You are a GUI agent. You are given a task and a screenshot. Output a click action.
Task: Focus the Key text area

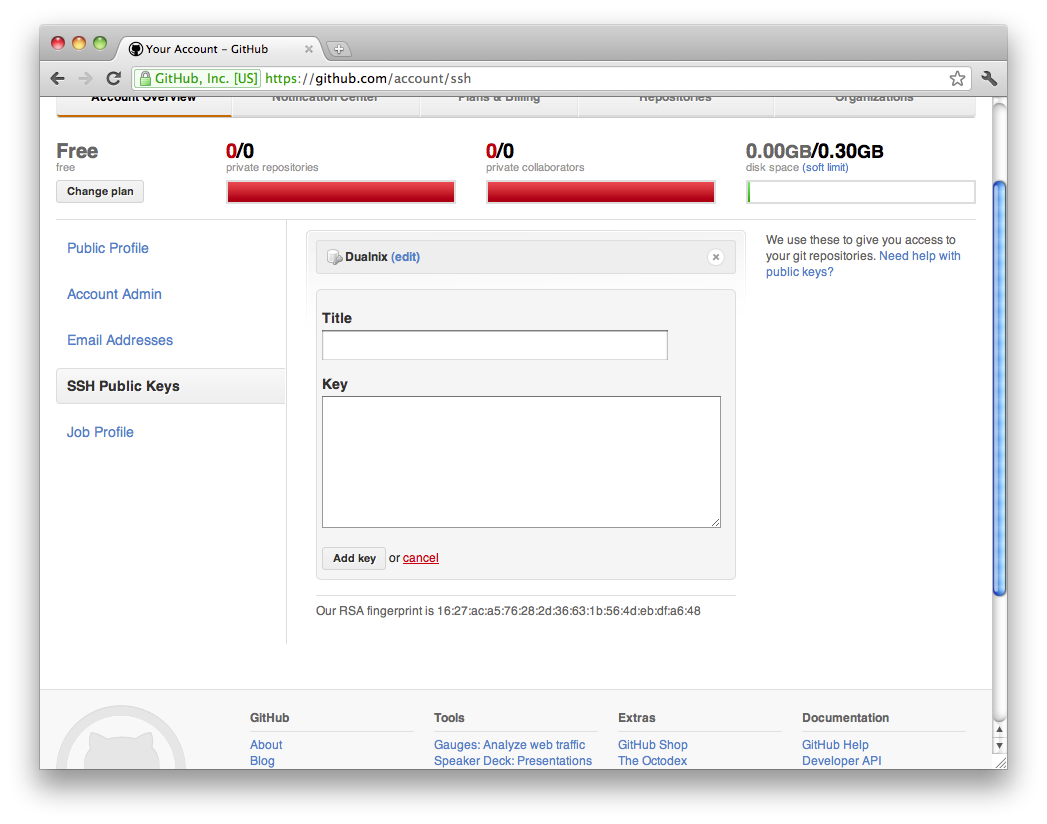521,462
